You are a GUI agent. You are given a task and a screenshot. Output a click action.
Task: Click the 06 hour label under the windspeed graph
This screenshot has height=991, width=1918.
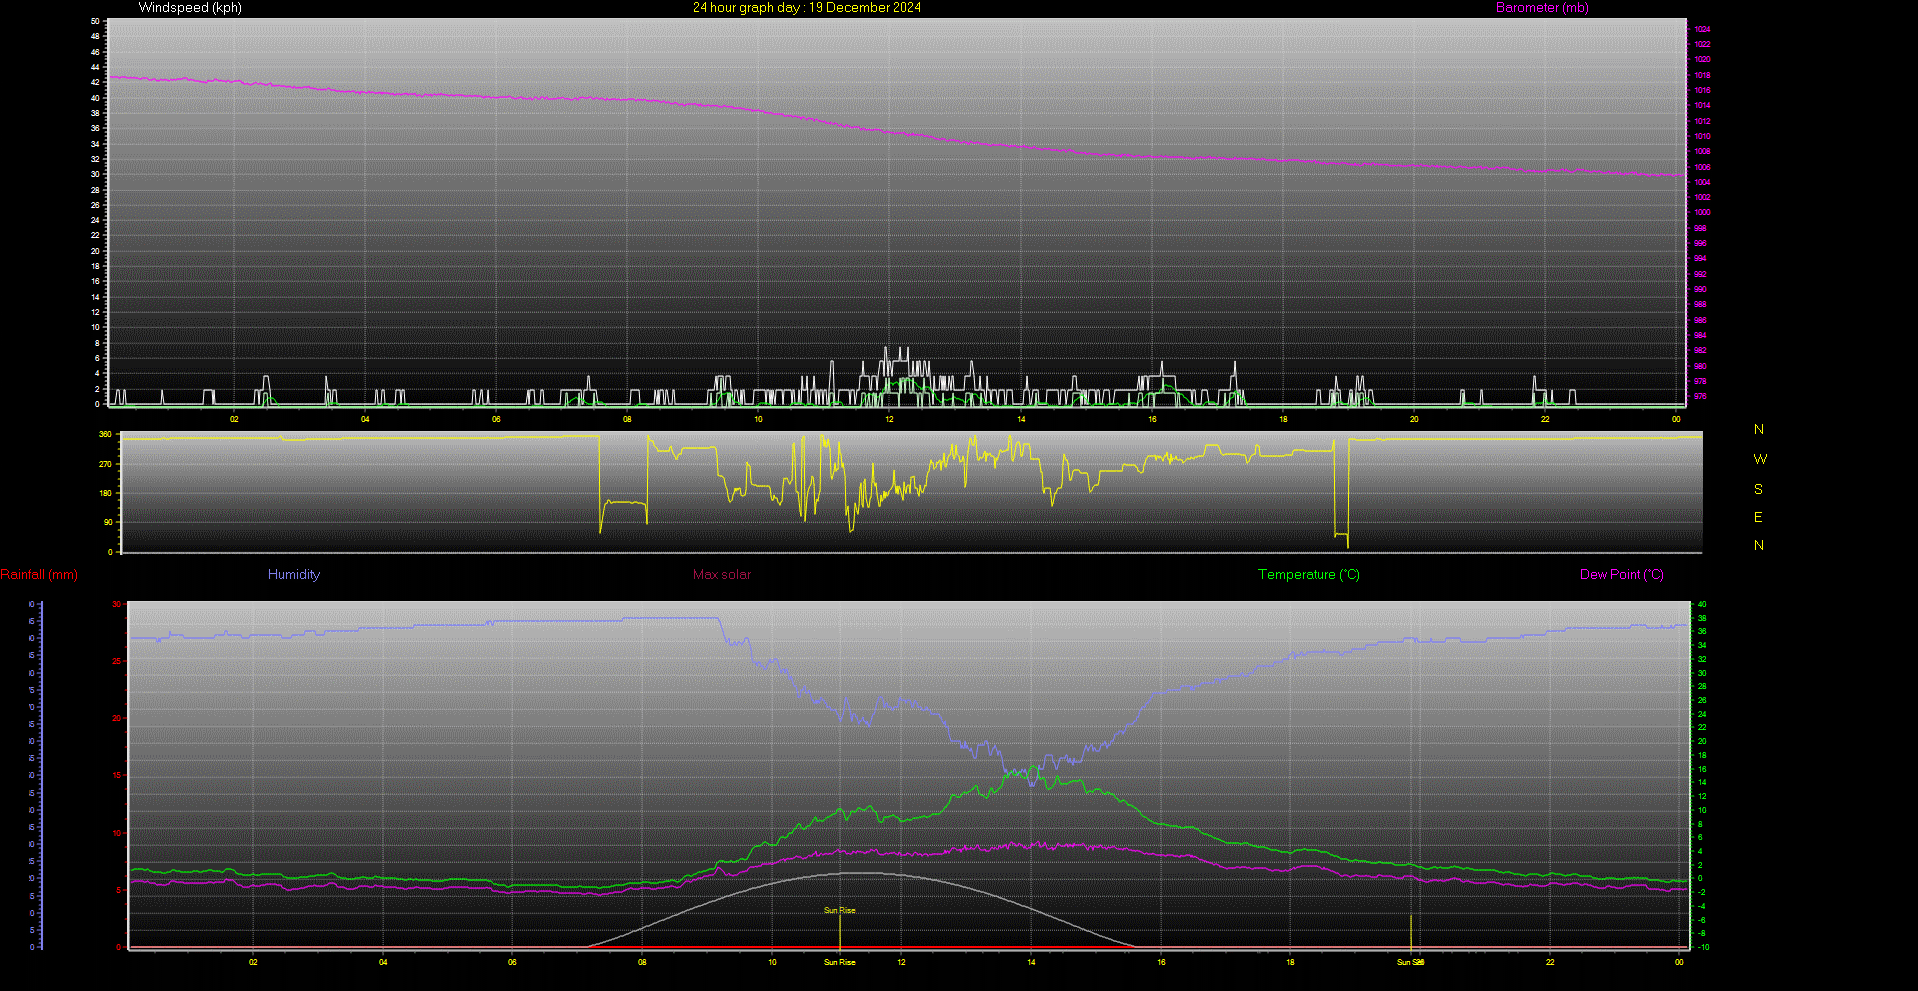(x=496, y=419)
